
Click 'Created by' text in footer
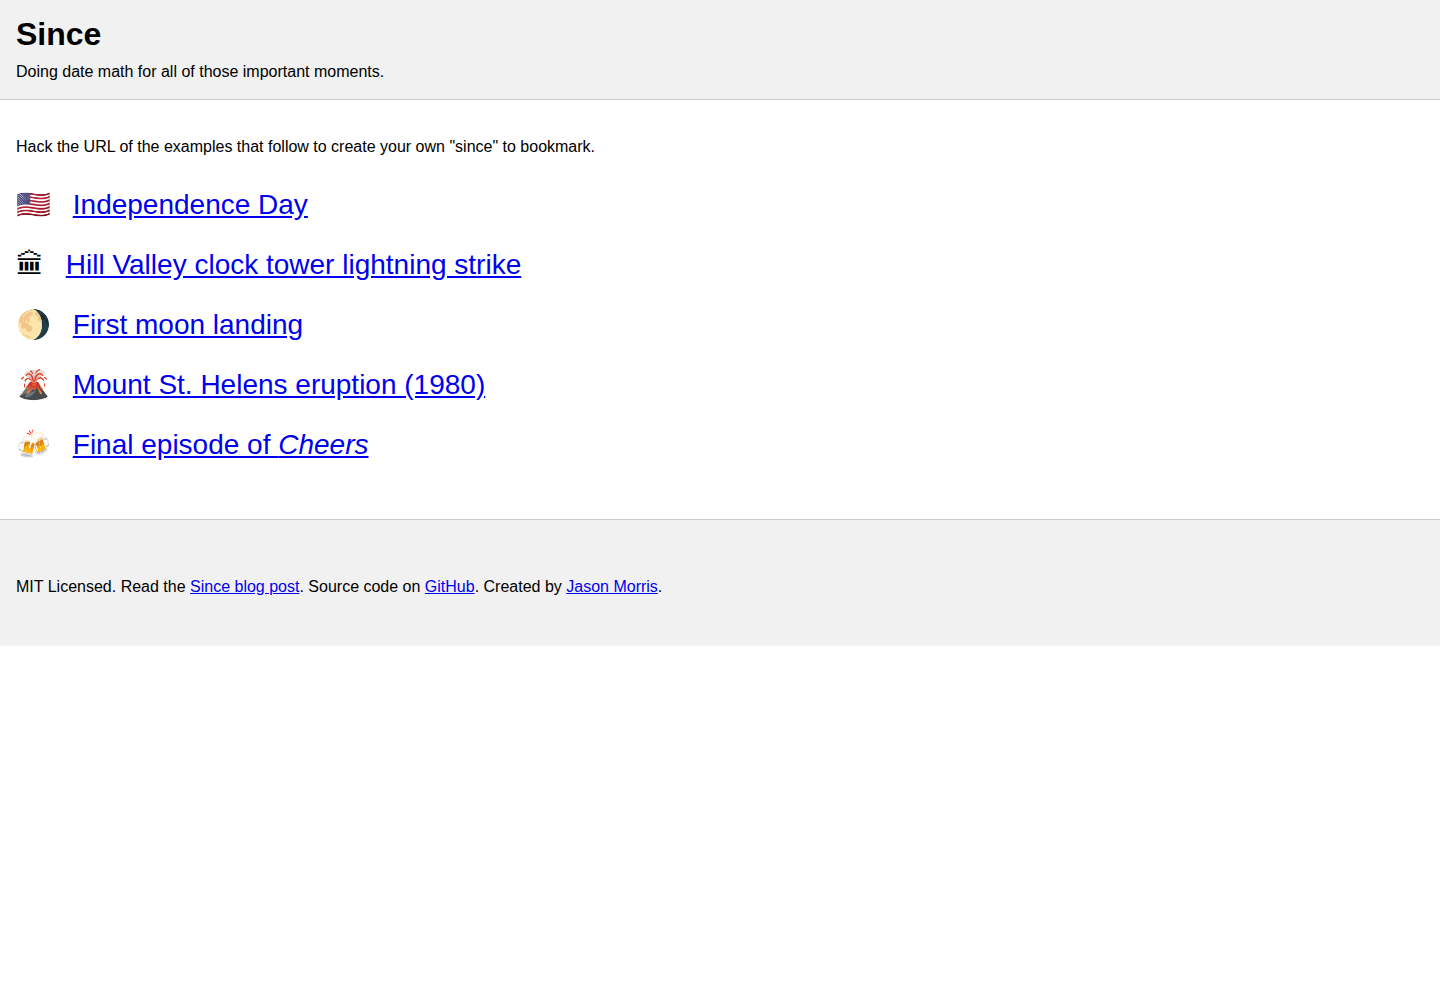[522, 587]
